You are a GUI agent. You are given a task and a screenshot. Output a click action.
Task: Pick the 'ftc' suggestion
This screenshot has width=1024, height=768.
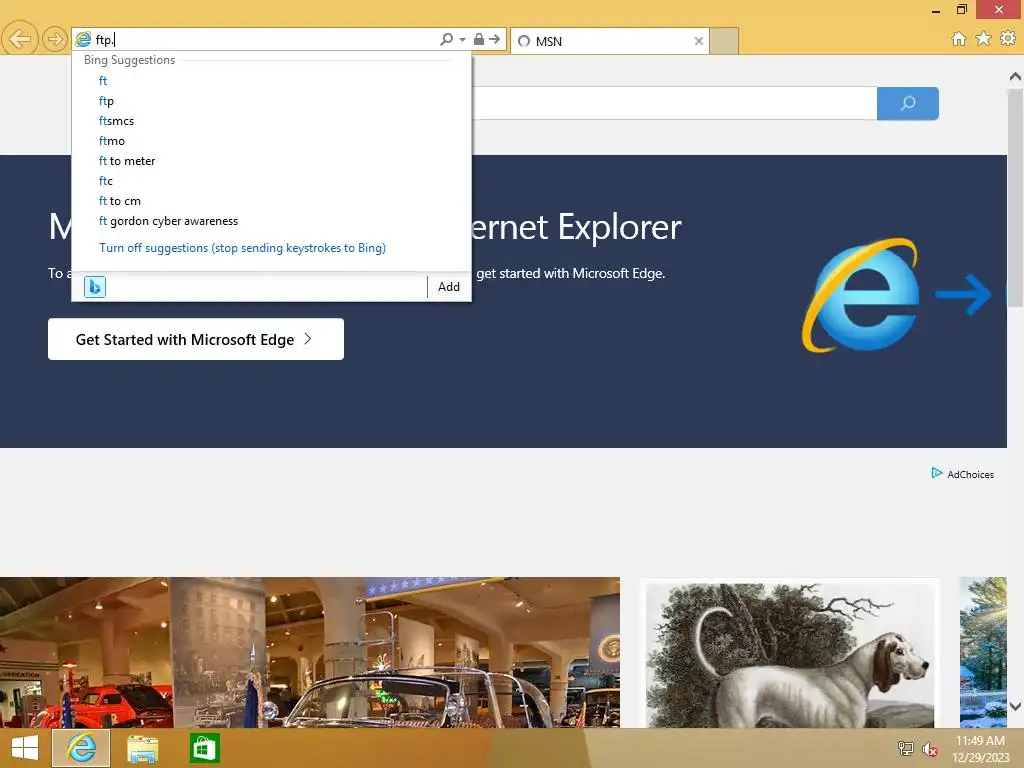[271, 181]
